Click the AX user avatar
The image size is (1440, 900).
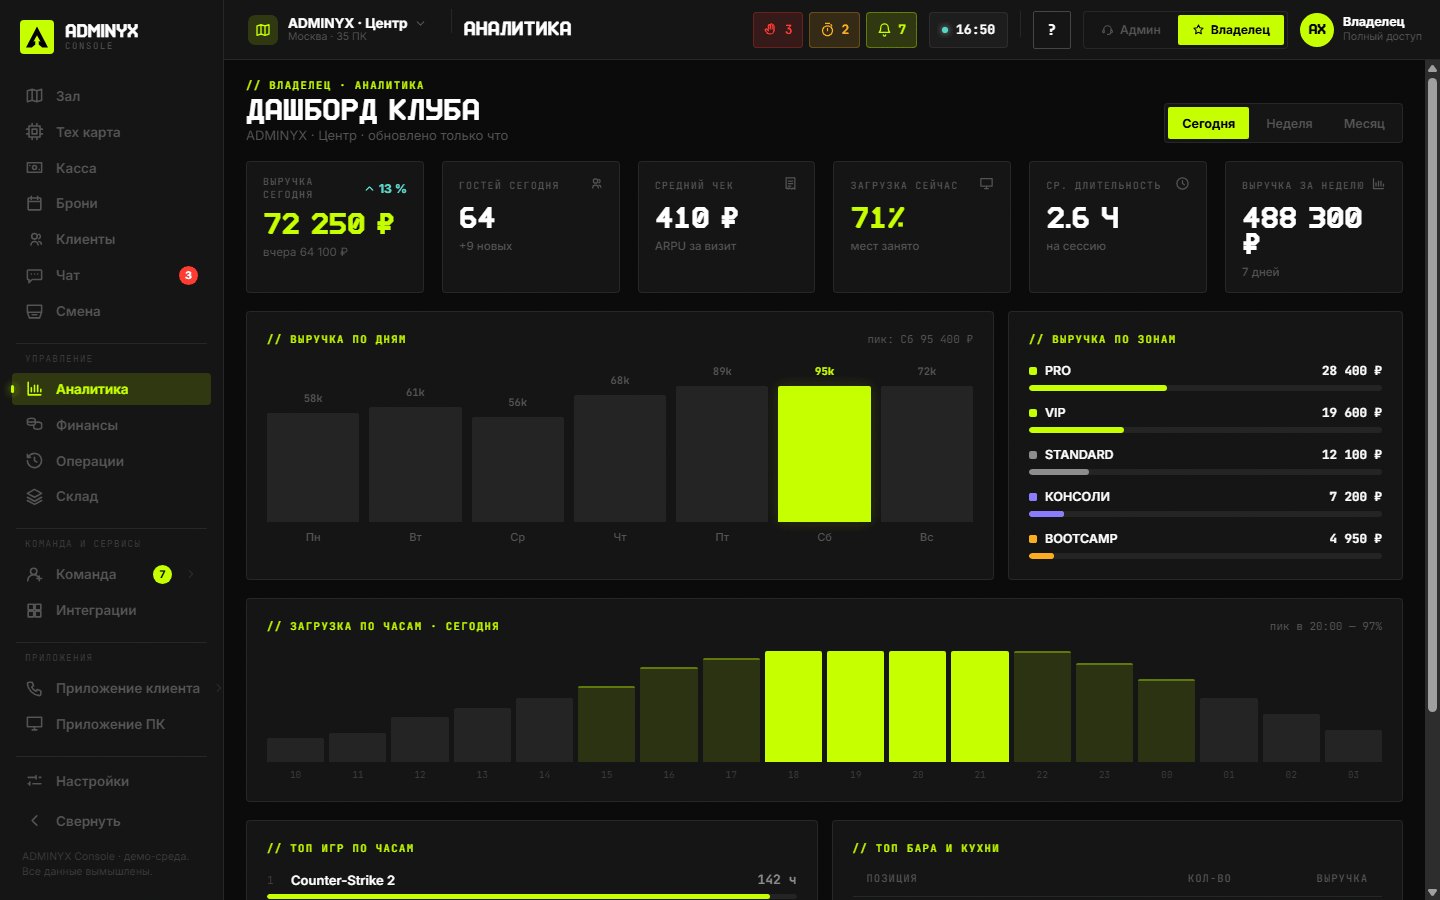1317,30
